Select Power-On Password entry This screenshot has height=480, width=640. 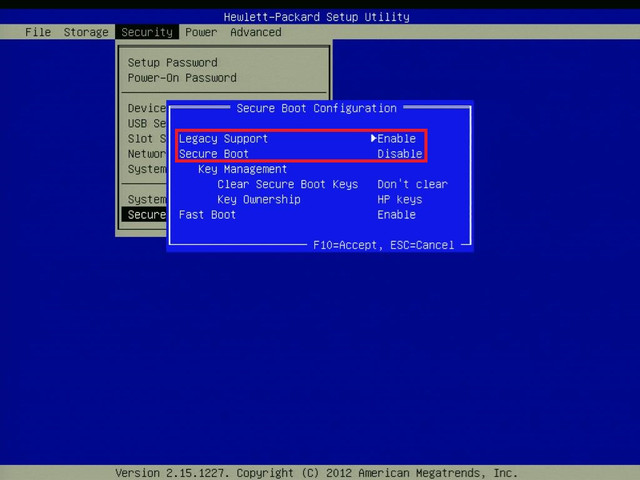pos(182,78)
